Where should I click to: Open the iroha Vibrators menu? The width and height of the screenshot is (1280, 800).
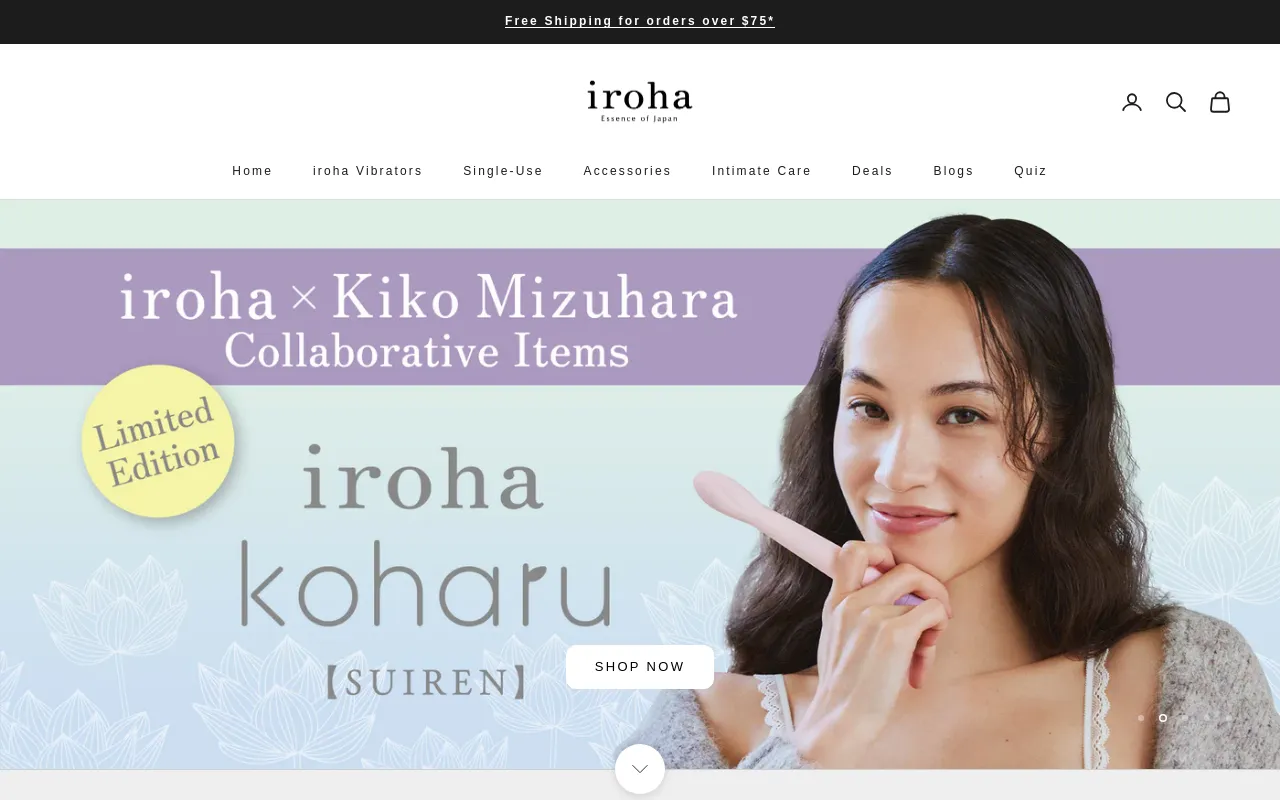368,171
